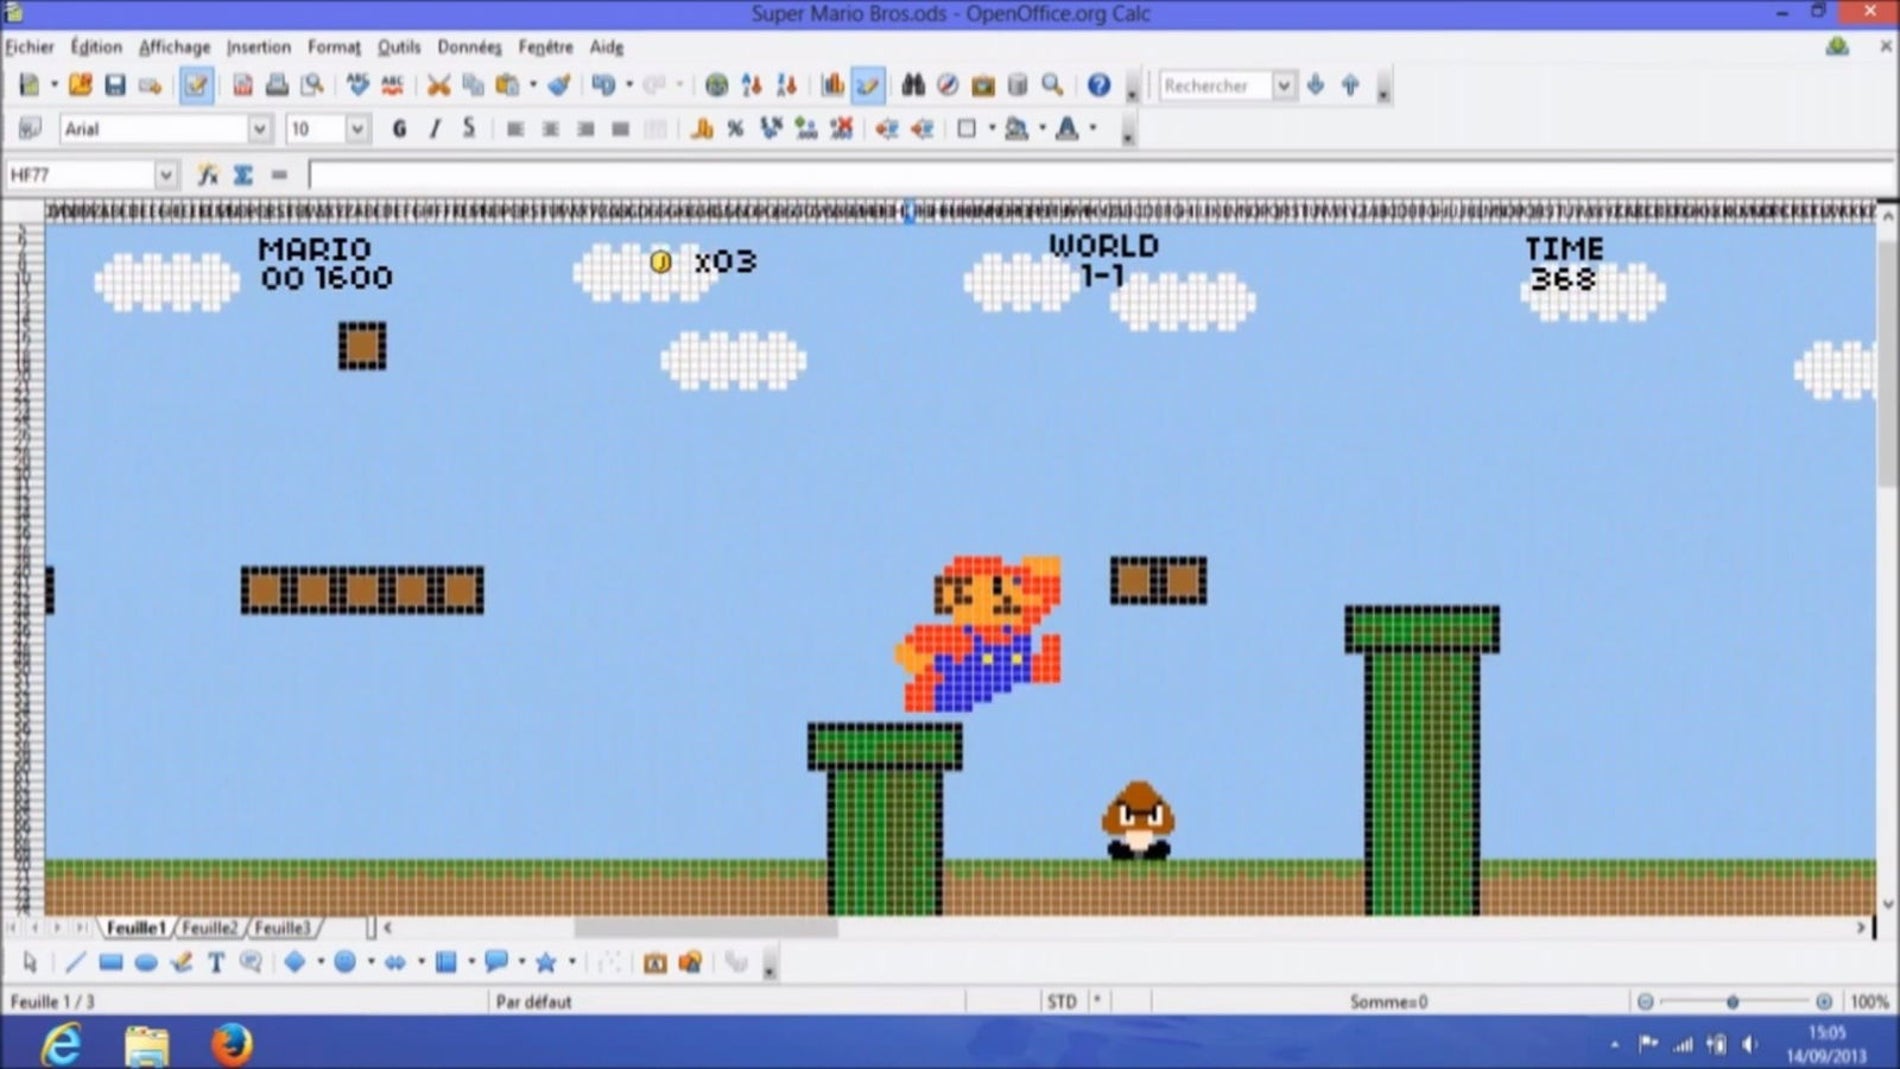1900x1069 pixels.
Task: Launch Firefox from the taskbar
Action: (232, 1045)
